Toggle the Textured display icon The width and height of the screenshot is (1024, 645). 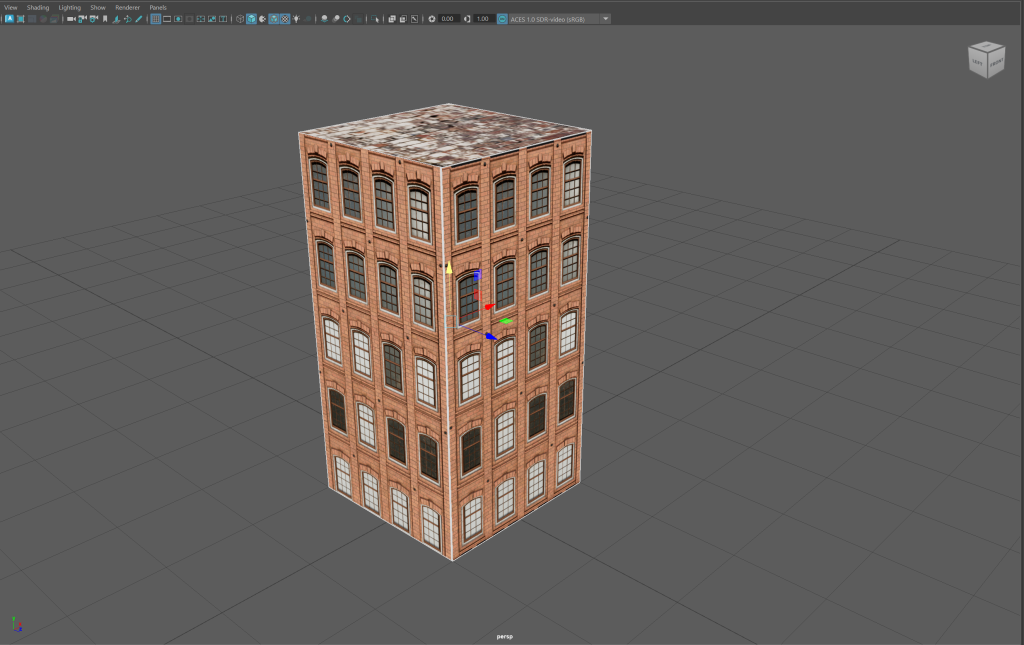[x=284, y=19]
